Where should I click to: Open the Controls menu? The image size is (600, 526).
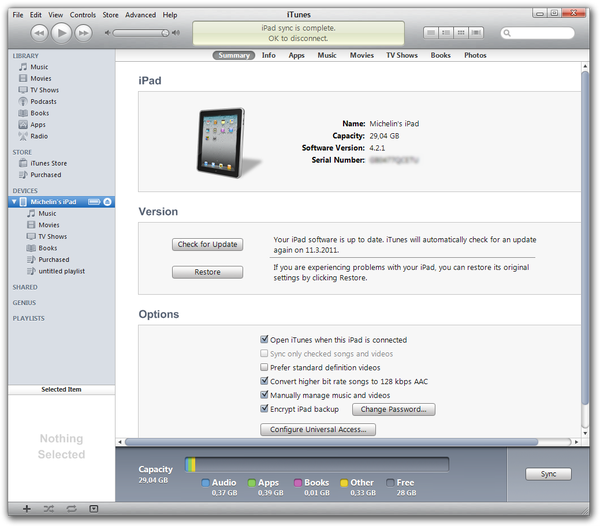coord(83,15)
